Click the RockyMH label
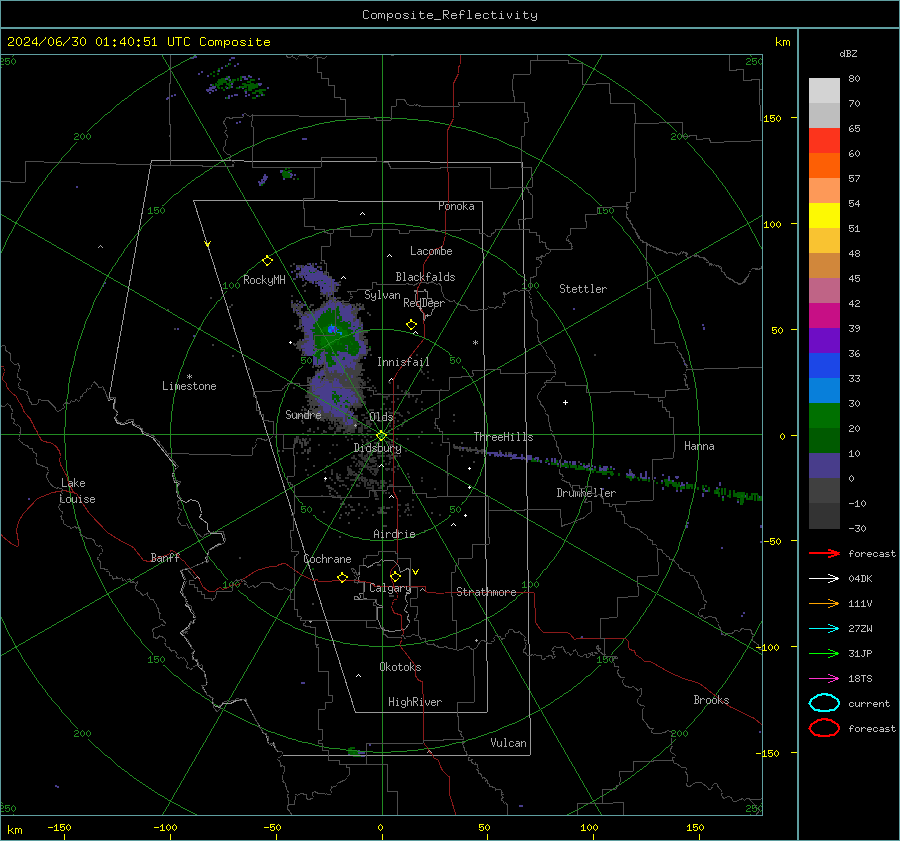The width and height of the screenshot is (900, 841). 264,280
